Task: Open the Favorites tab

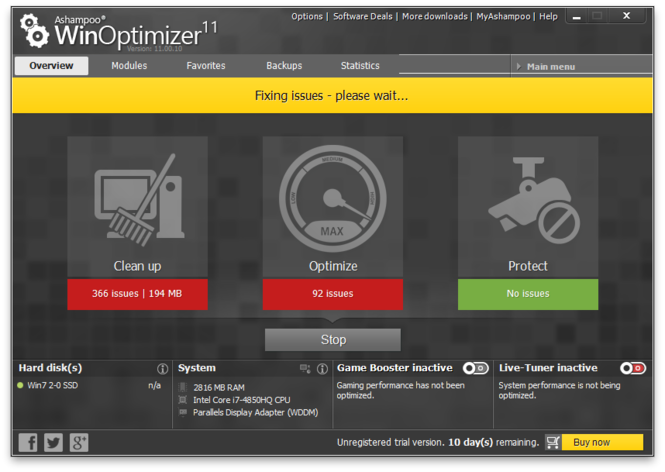Action: point(206,66)
